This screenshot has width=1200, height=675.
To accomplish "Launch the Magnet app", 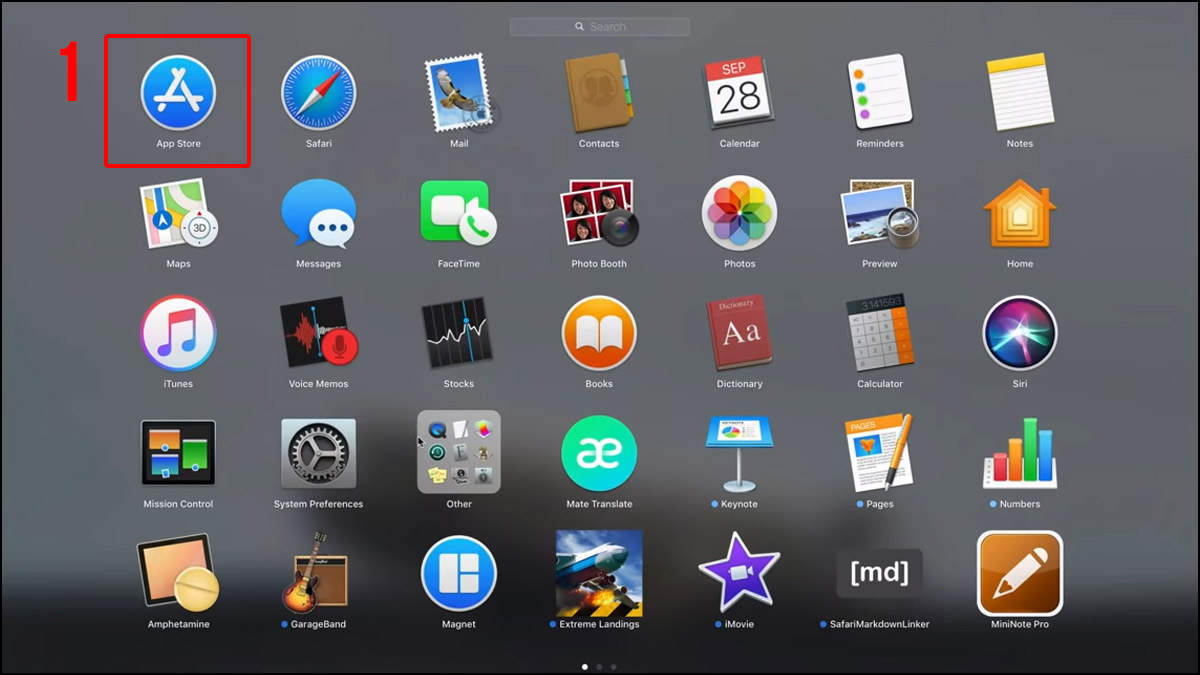I will point(459,573).
